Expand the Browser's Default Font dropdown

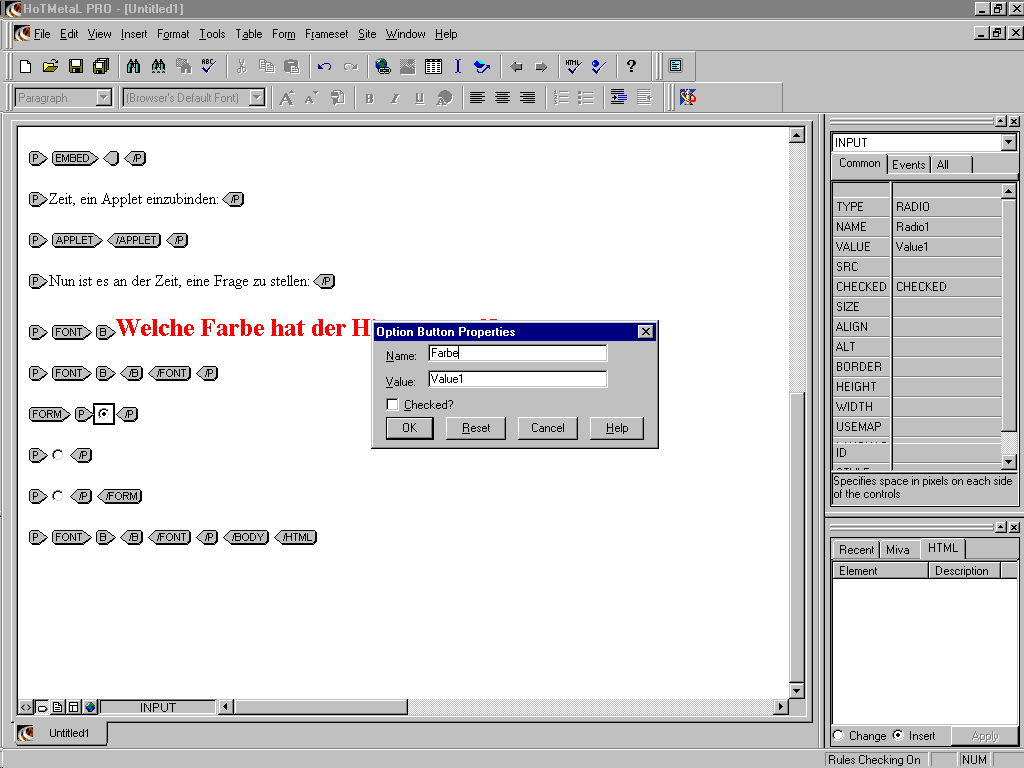pyautogui.click(x=257, y=98)
